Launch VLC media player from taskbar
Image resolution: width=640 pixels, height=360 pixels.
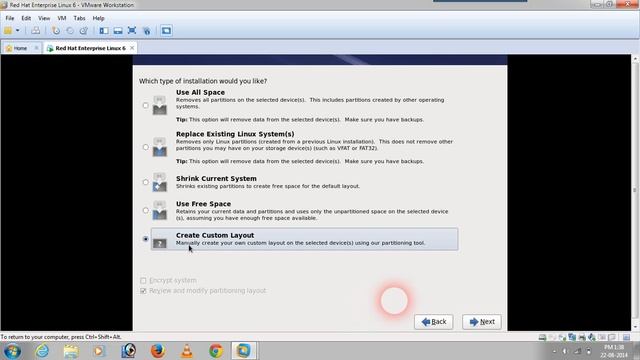click(x=187, y=351)
